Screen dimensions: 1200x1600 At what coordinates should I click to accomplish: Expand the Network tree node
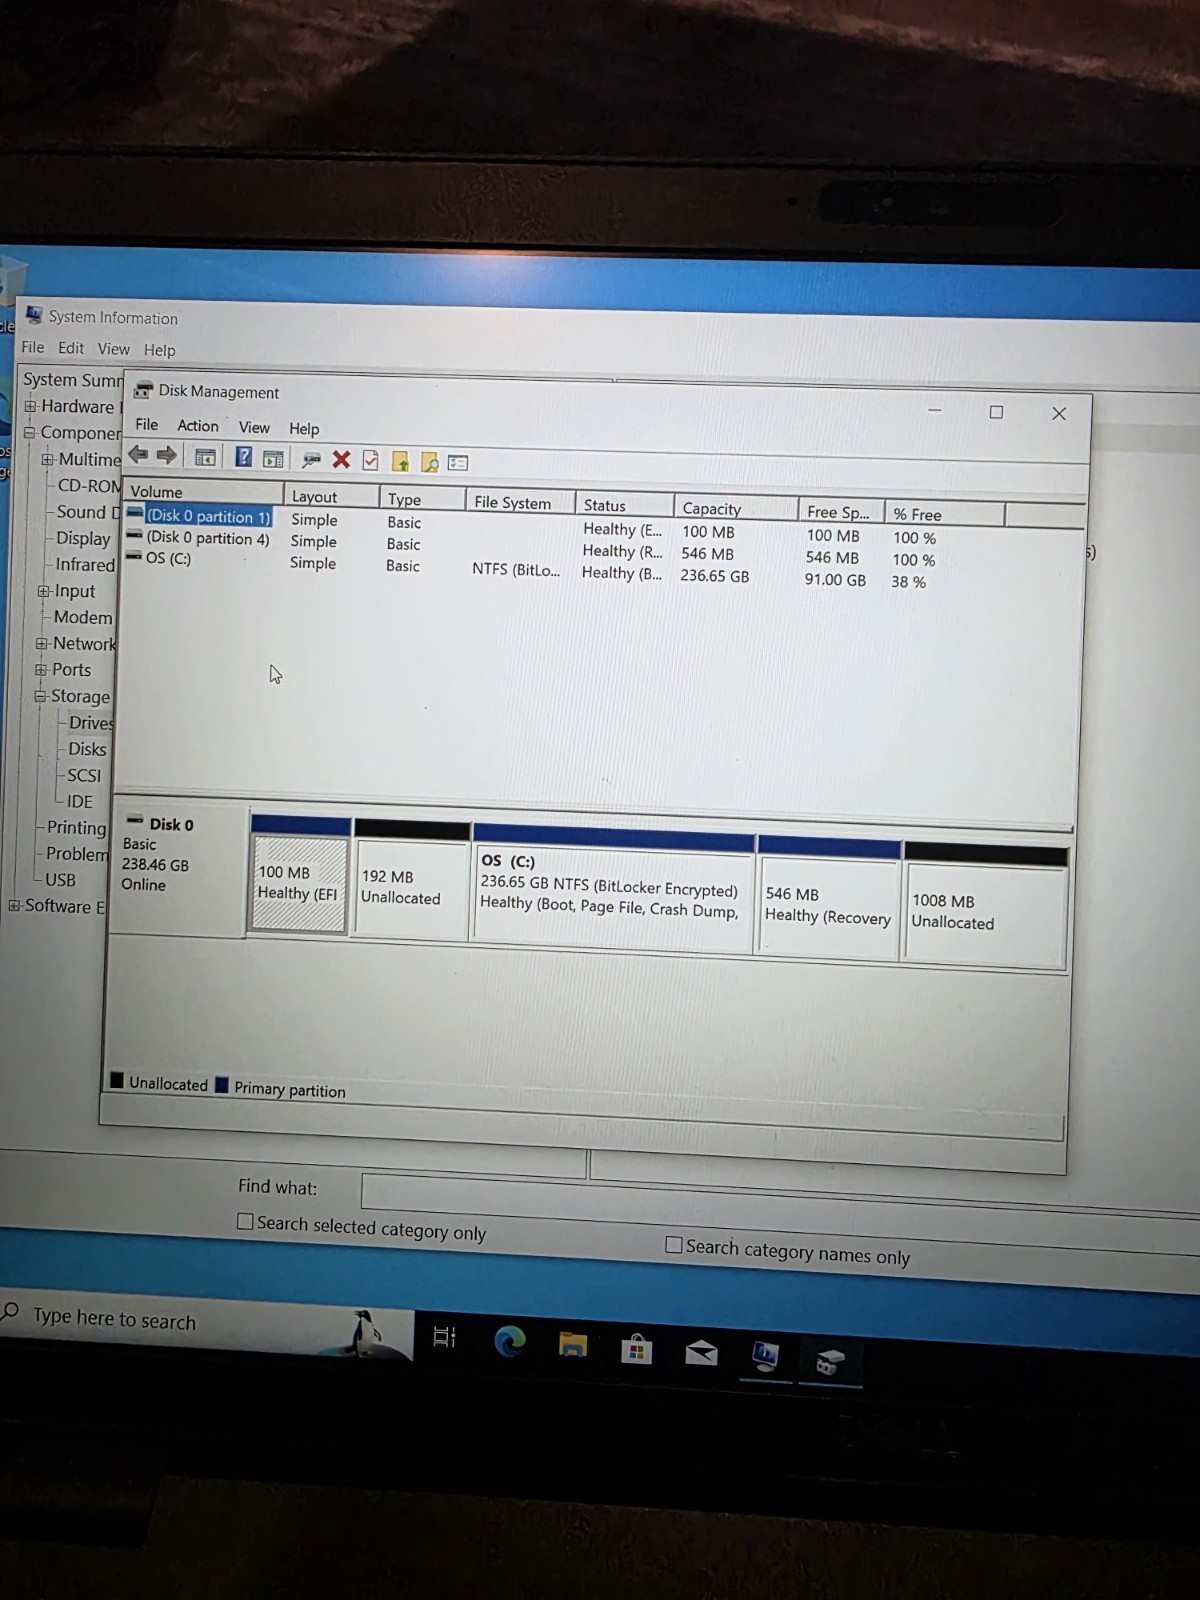42,643
